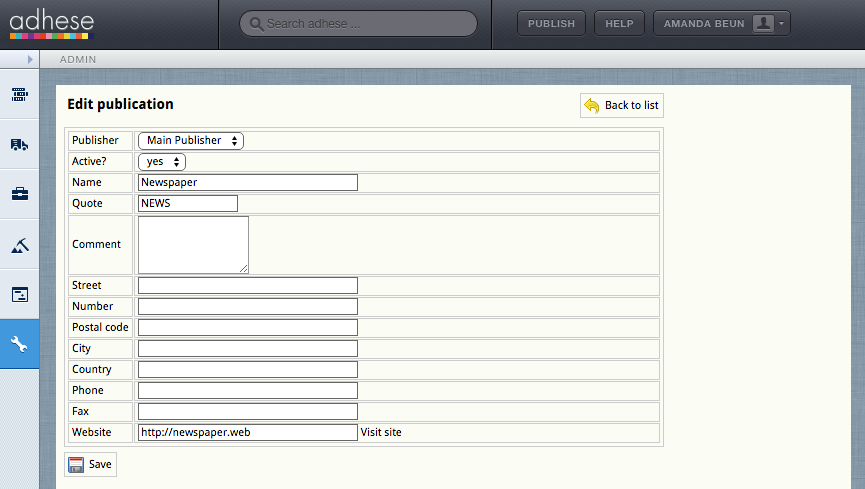Open the window template sidebar icon
865x489 pixels.
[x=19, y=294]
